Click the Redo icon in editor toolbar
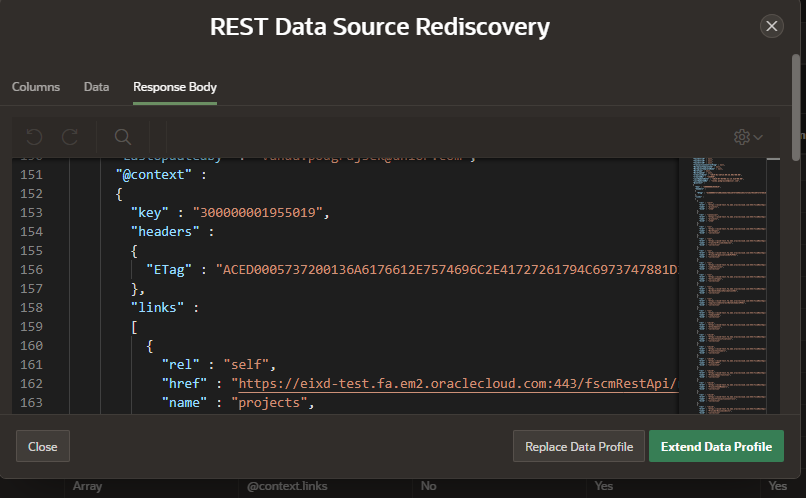Image resolution: width=806 pixels, height=498 pixels. pyautogui.click(x=70, y=136)
